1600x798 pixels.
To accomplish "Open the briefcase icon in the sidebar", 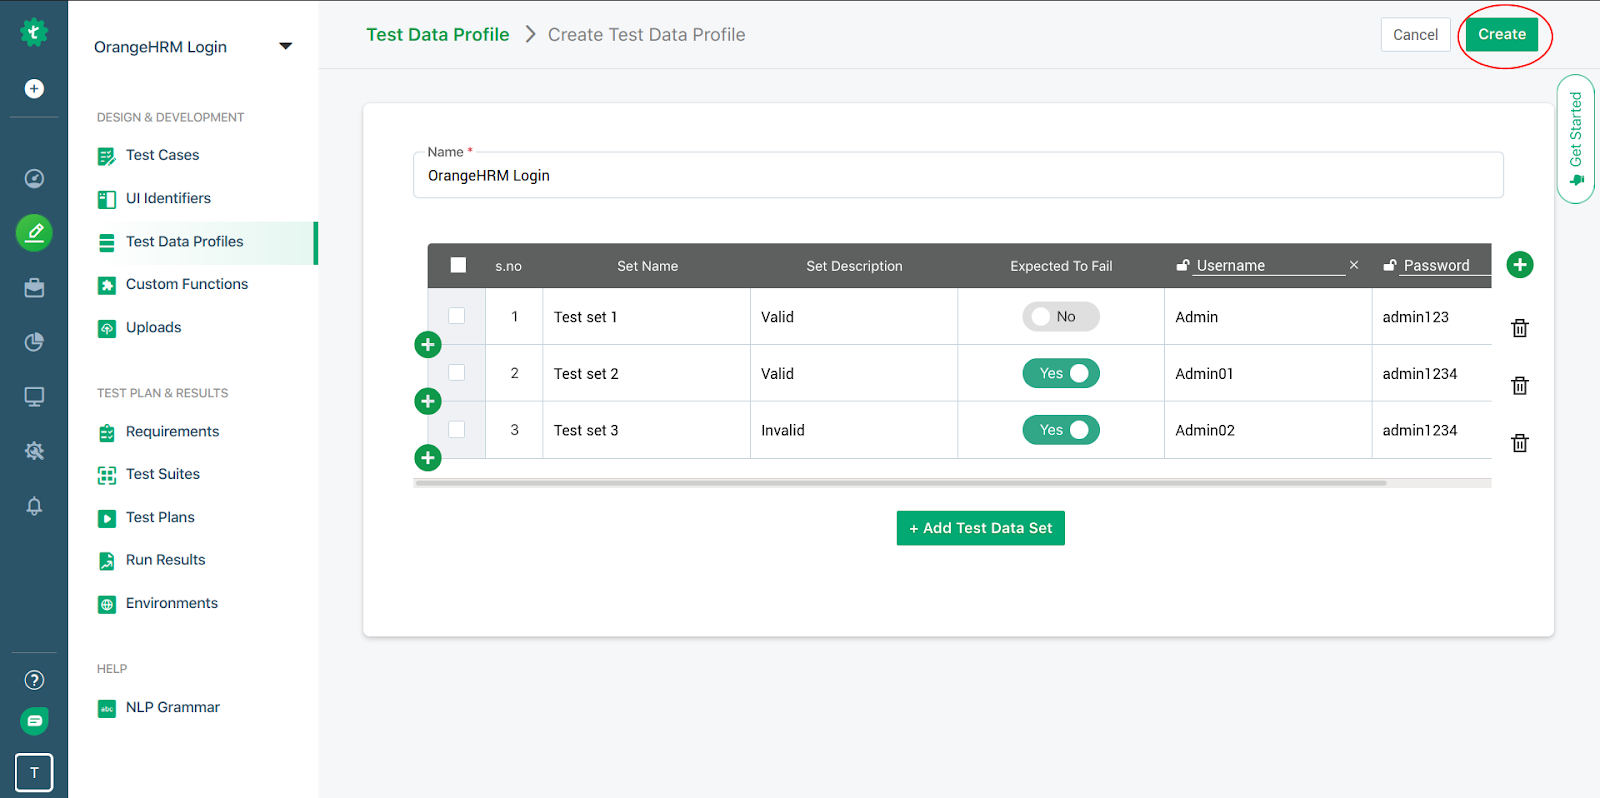I will pos(34,288).
